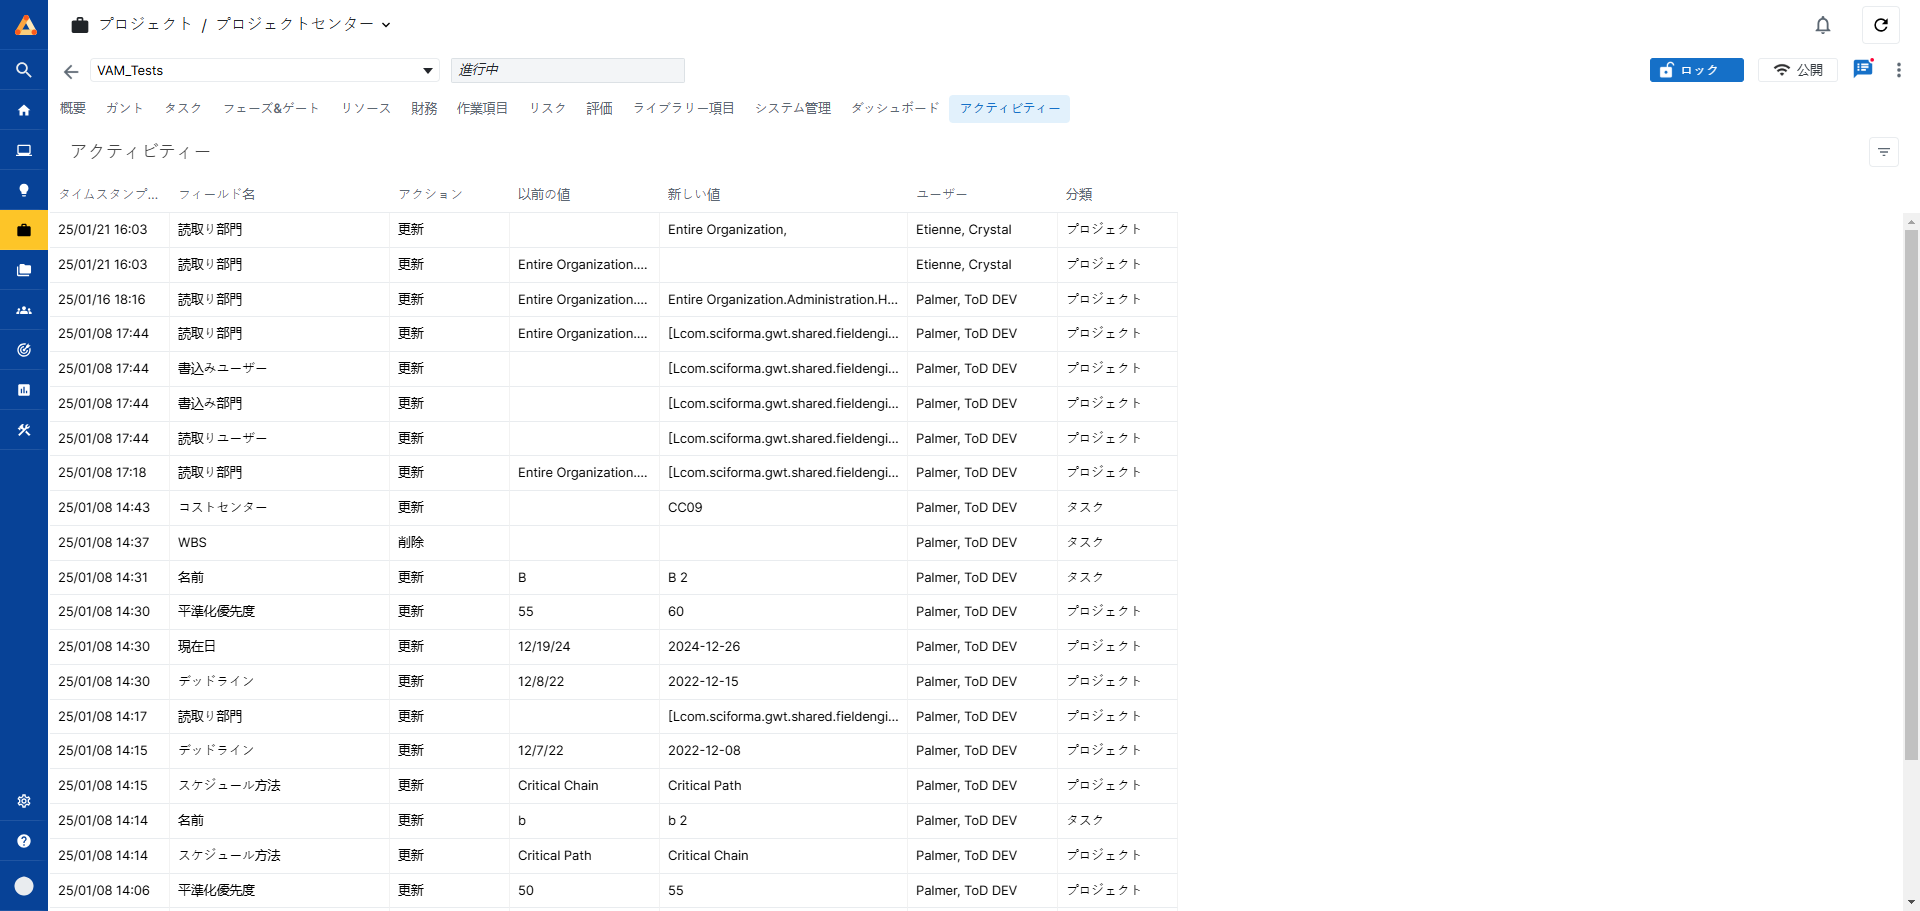Open the activity filter icon
This screenshot has height=911, width=1920.
point(1883,152)
